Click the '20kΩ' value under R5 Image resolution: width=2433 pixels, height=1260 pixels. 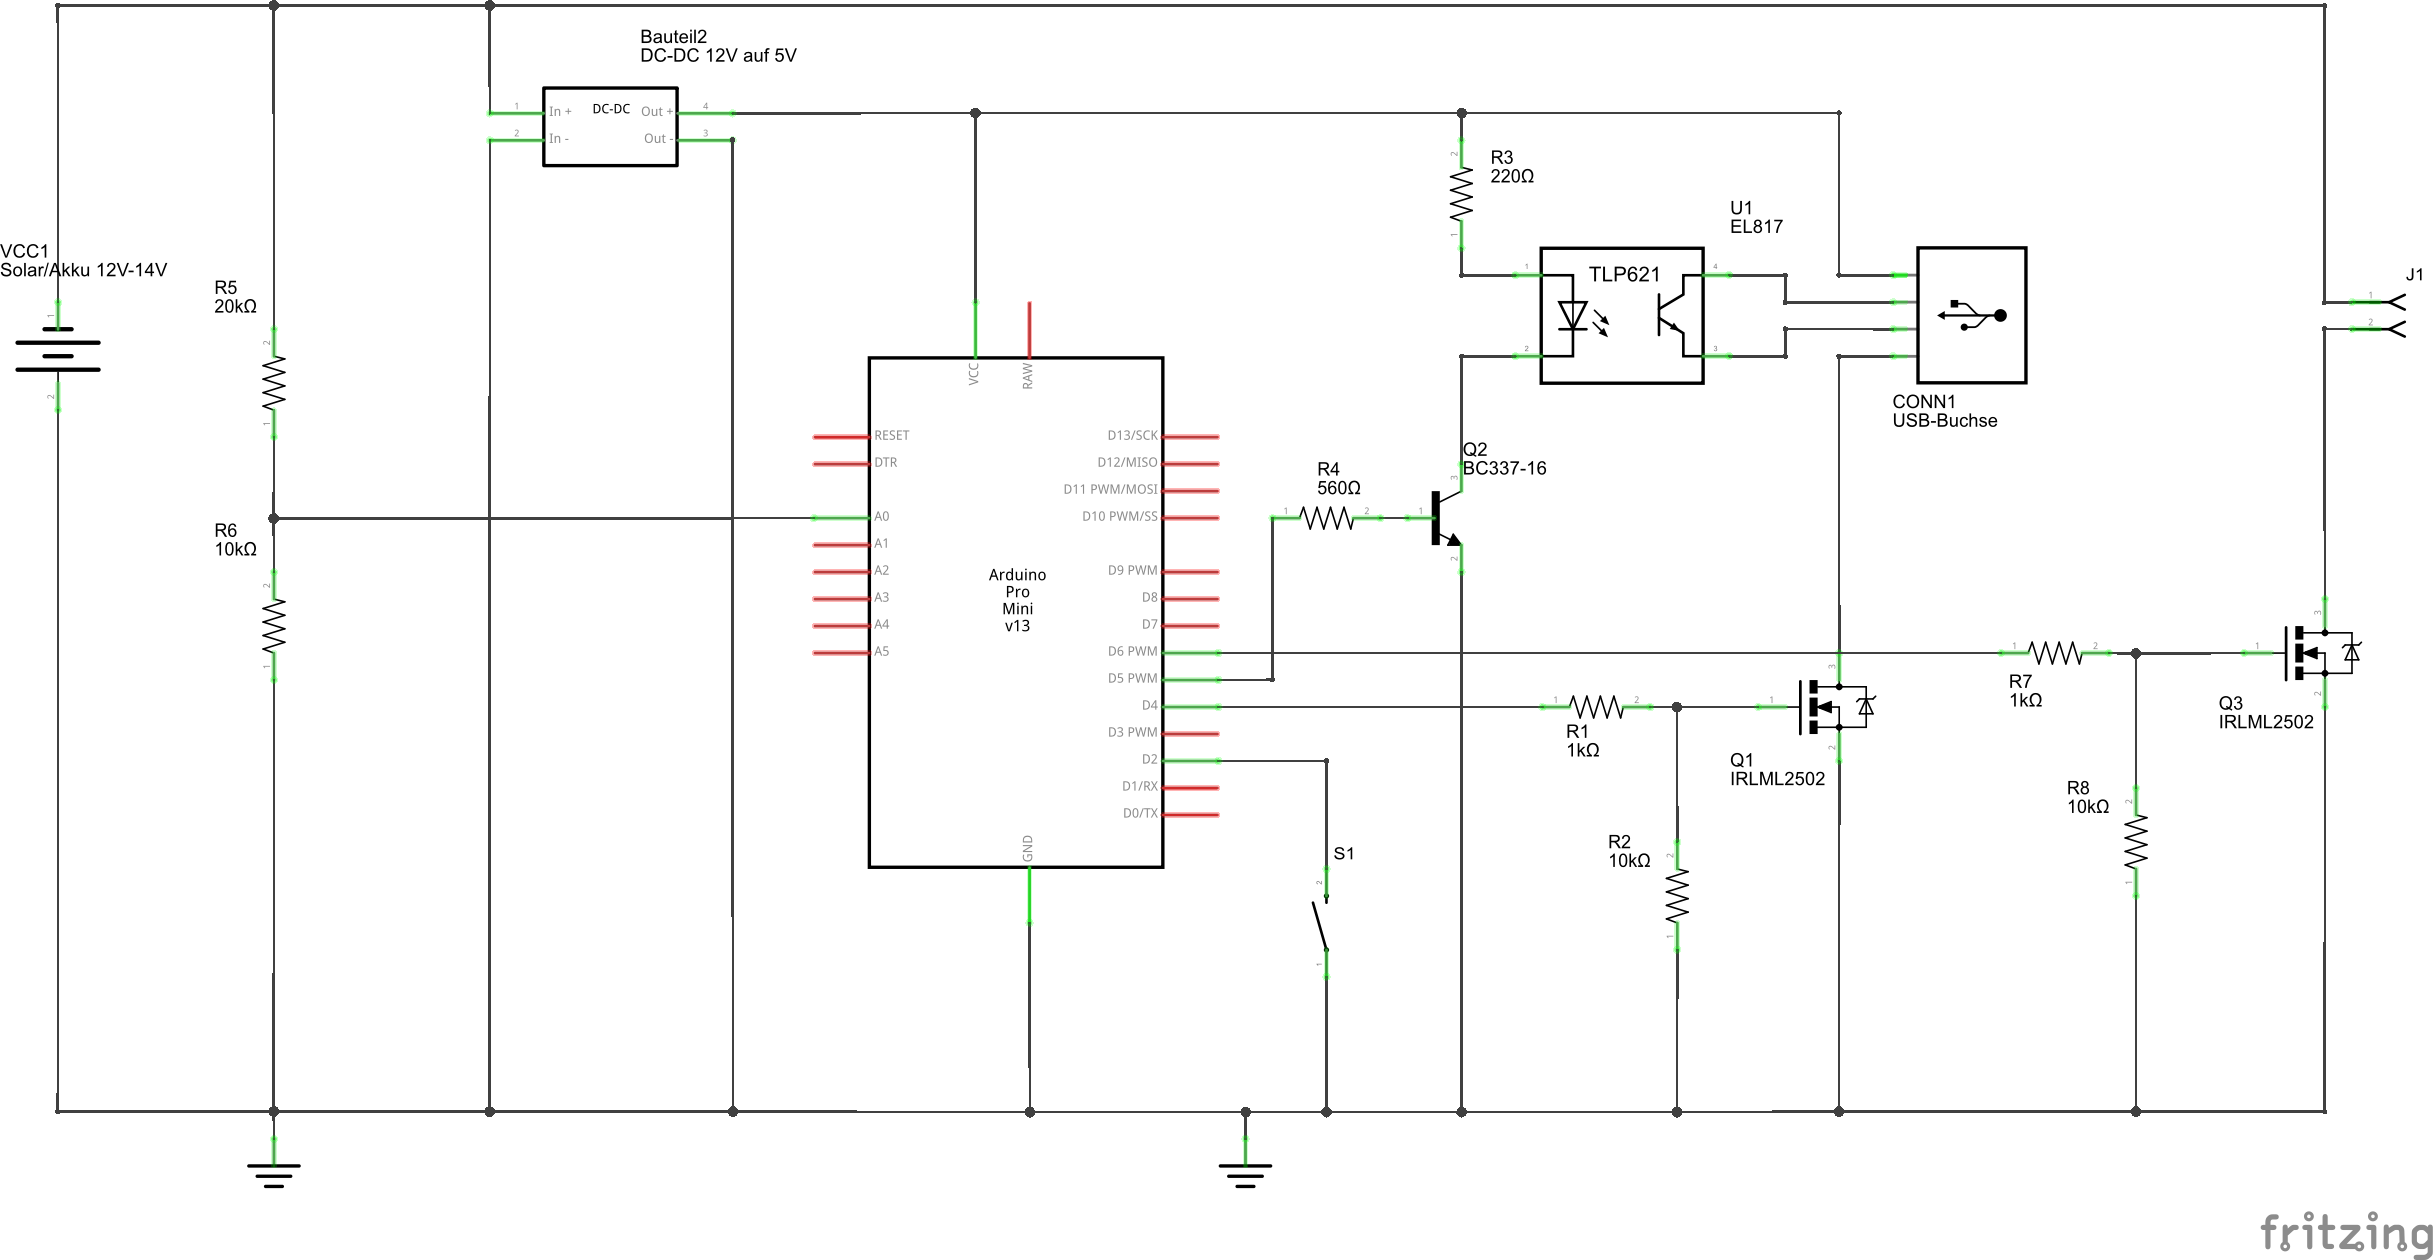tap(236, 307)
